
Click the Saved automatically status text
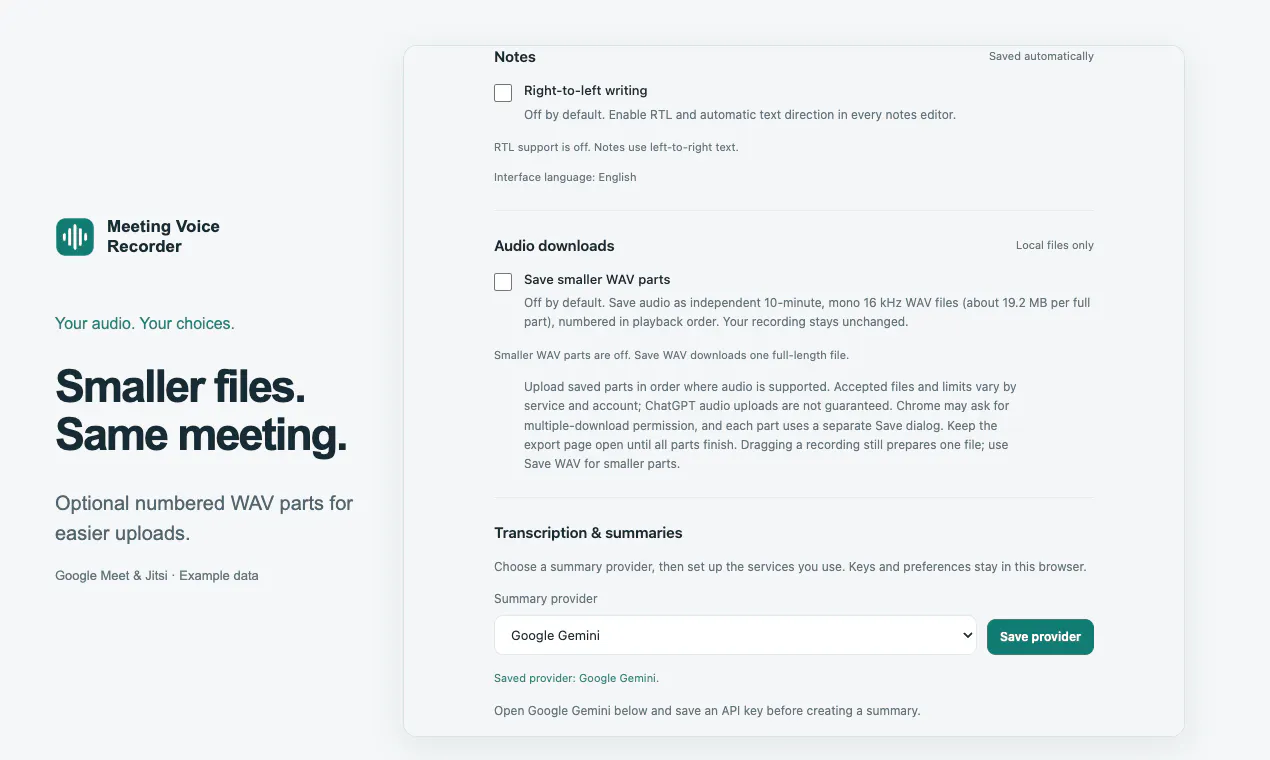coord(1041,56)
